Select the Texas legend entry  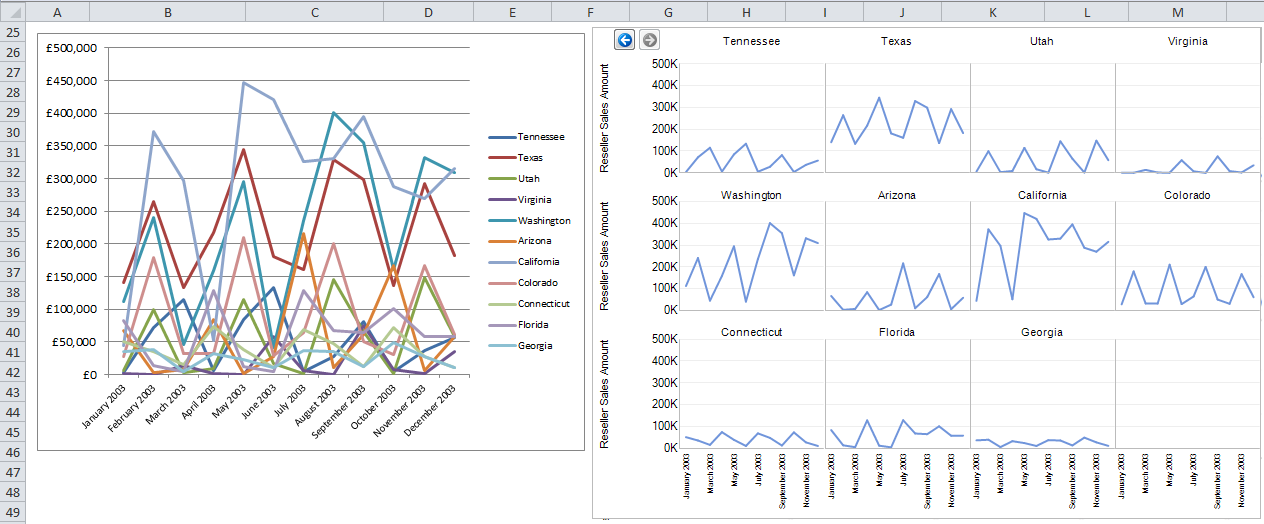(531, 158)
